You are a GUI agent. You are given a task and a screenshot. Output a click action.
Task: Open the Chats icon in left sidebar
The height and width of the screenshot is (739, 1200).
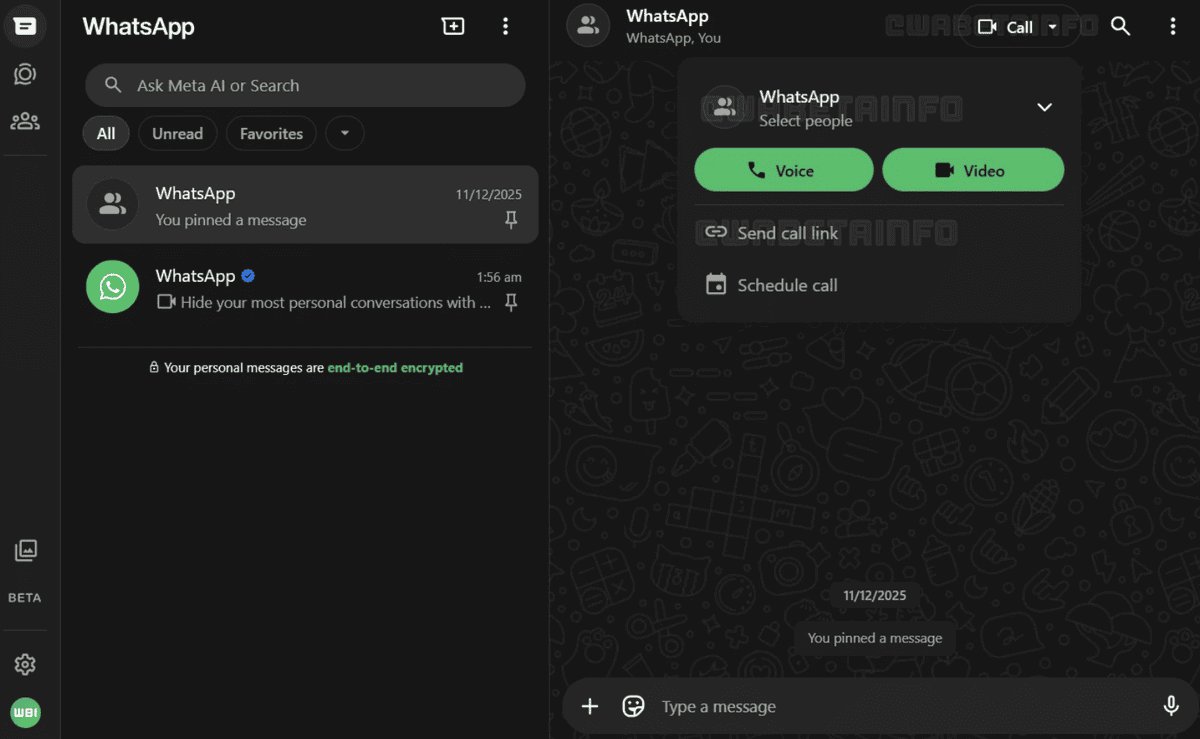(x=25, y=26)
